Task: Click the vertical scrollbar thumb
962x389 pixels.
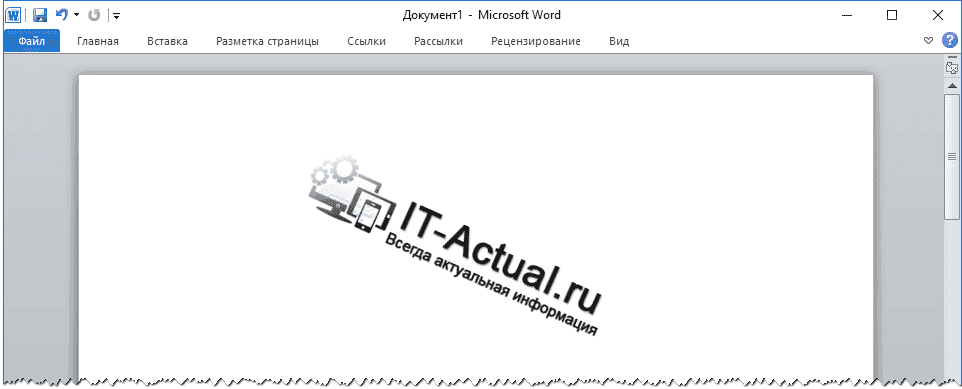Action: click(x=952, y=156)
